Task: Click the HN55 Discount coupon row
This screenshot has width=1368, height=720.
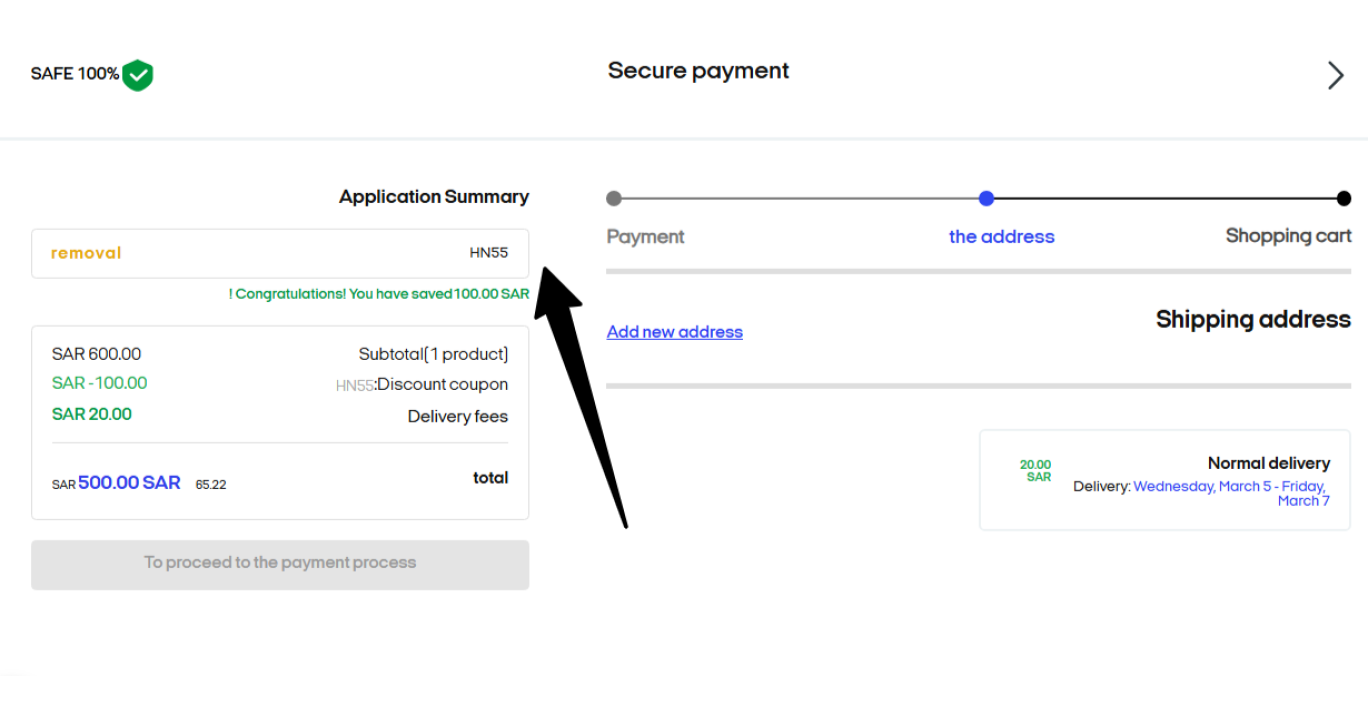Action: 280,384
